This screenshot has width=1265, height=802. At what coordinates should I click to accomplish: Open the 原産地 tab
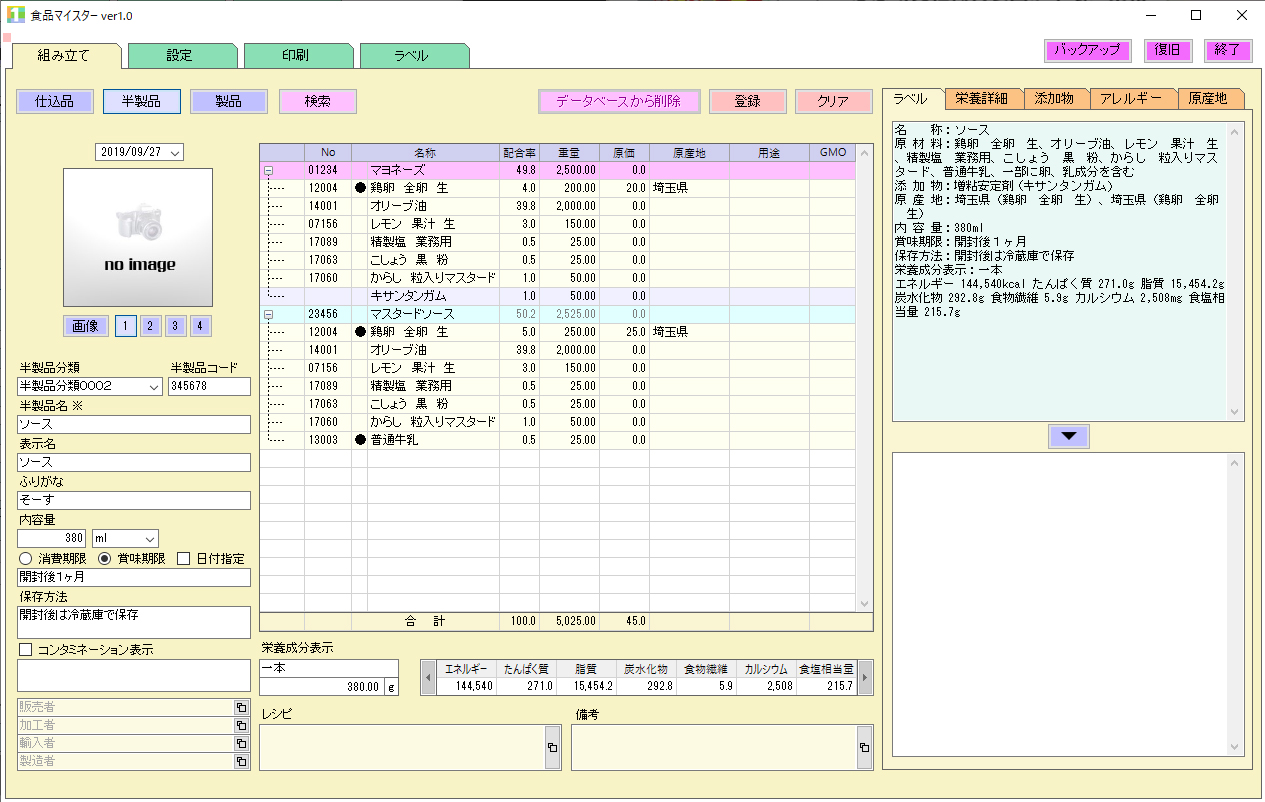click(x=1209, y=98)
